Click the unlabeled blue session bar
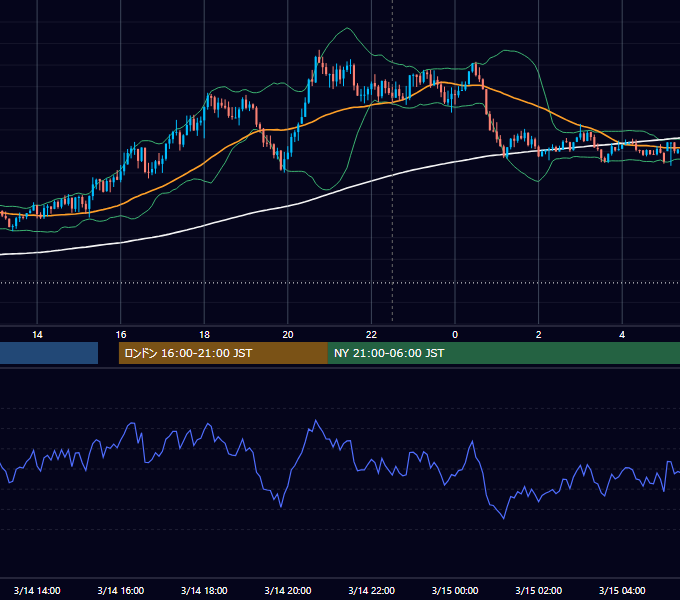The image size is (680, 600). (x=49, y=353)
